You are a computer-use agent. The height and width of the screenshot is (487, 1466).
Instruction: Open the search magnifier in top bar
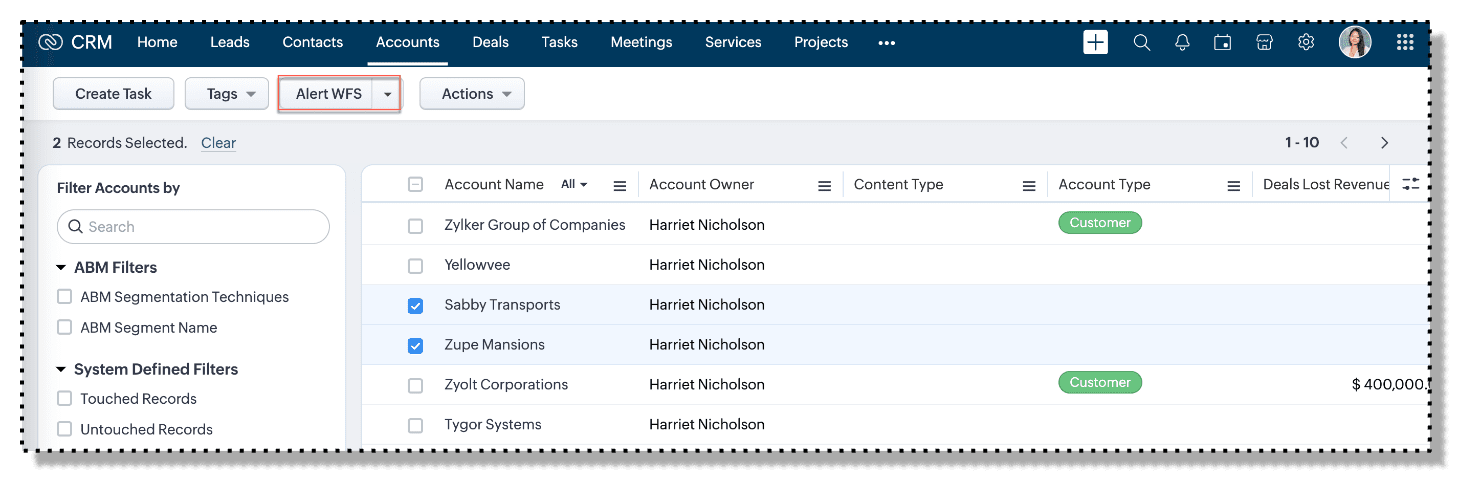1141,42
